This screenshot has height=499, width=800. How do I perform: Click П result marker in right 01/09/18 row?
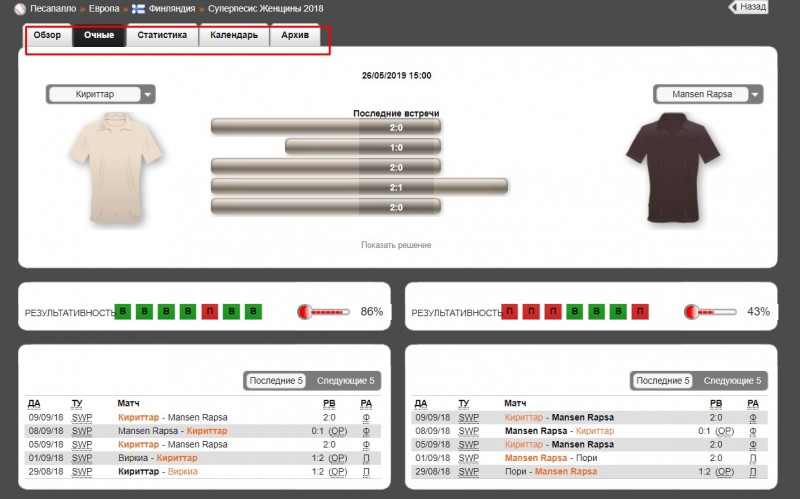[753, 458]
